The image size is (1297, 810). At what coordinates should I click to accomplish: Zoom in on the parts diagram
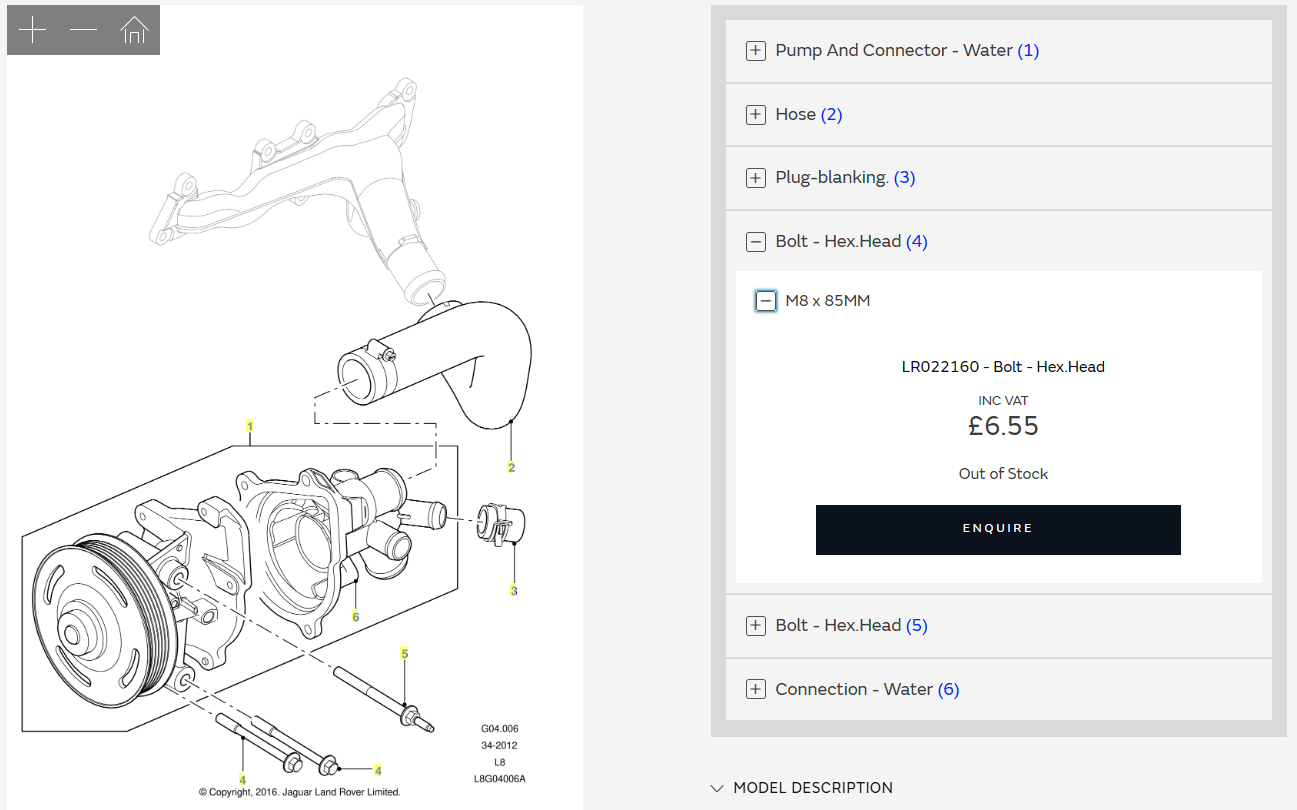(33, 30)
